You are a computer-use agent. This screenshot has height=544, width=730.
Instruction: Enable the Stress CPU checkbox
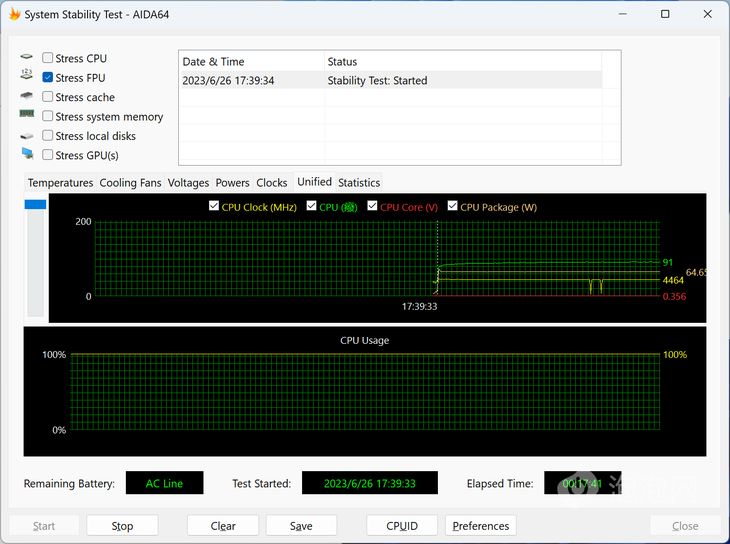47,58
